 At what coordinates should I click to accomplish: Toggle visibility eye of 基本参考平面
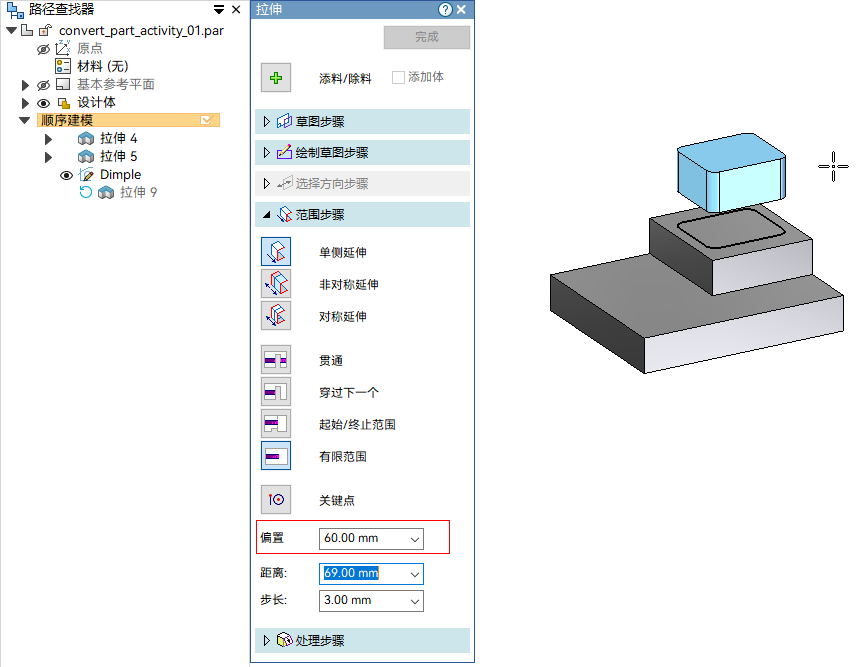click(x=43, y=85)
